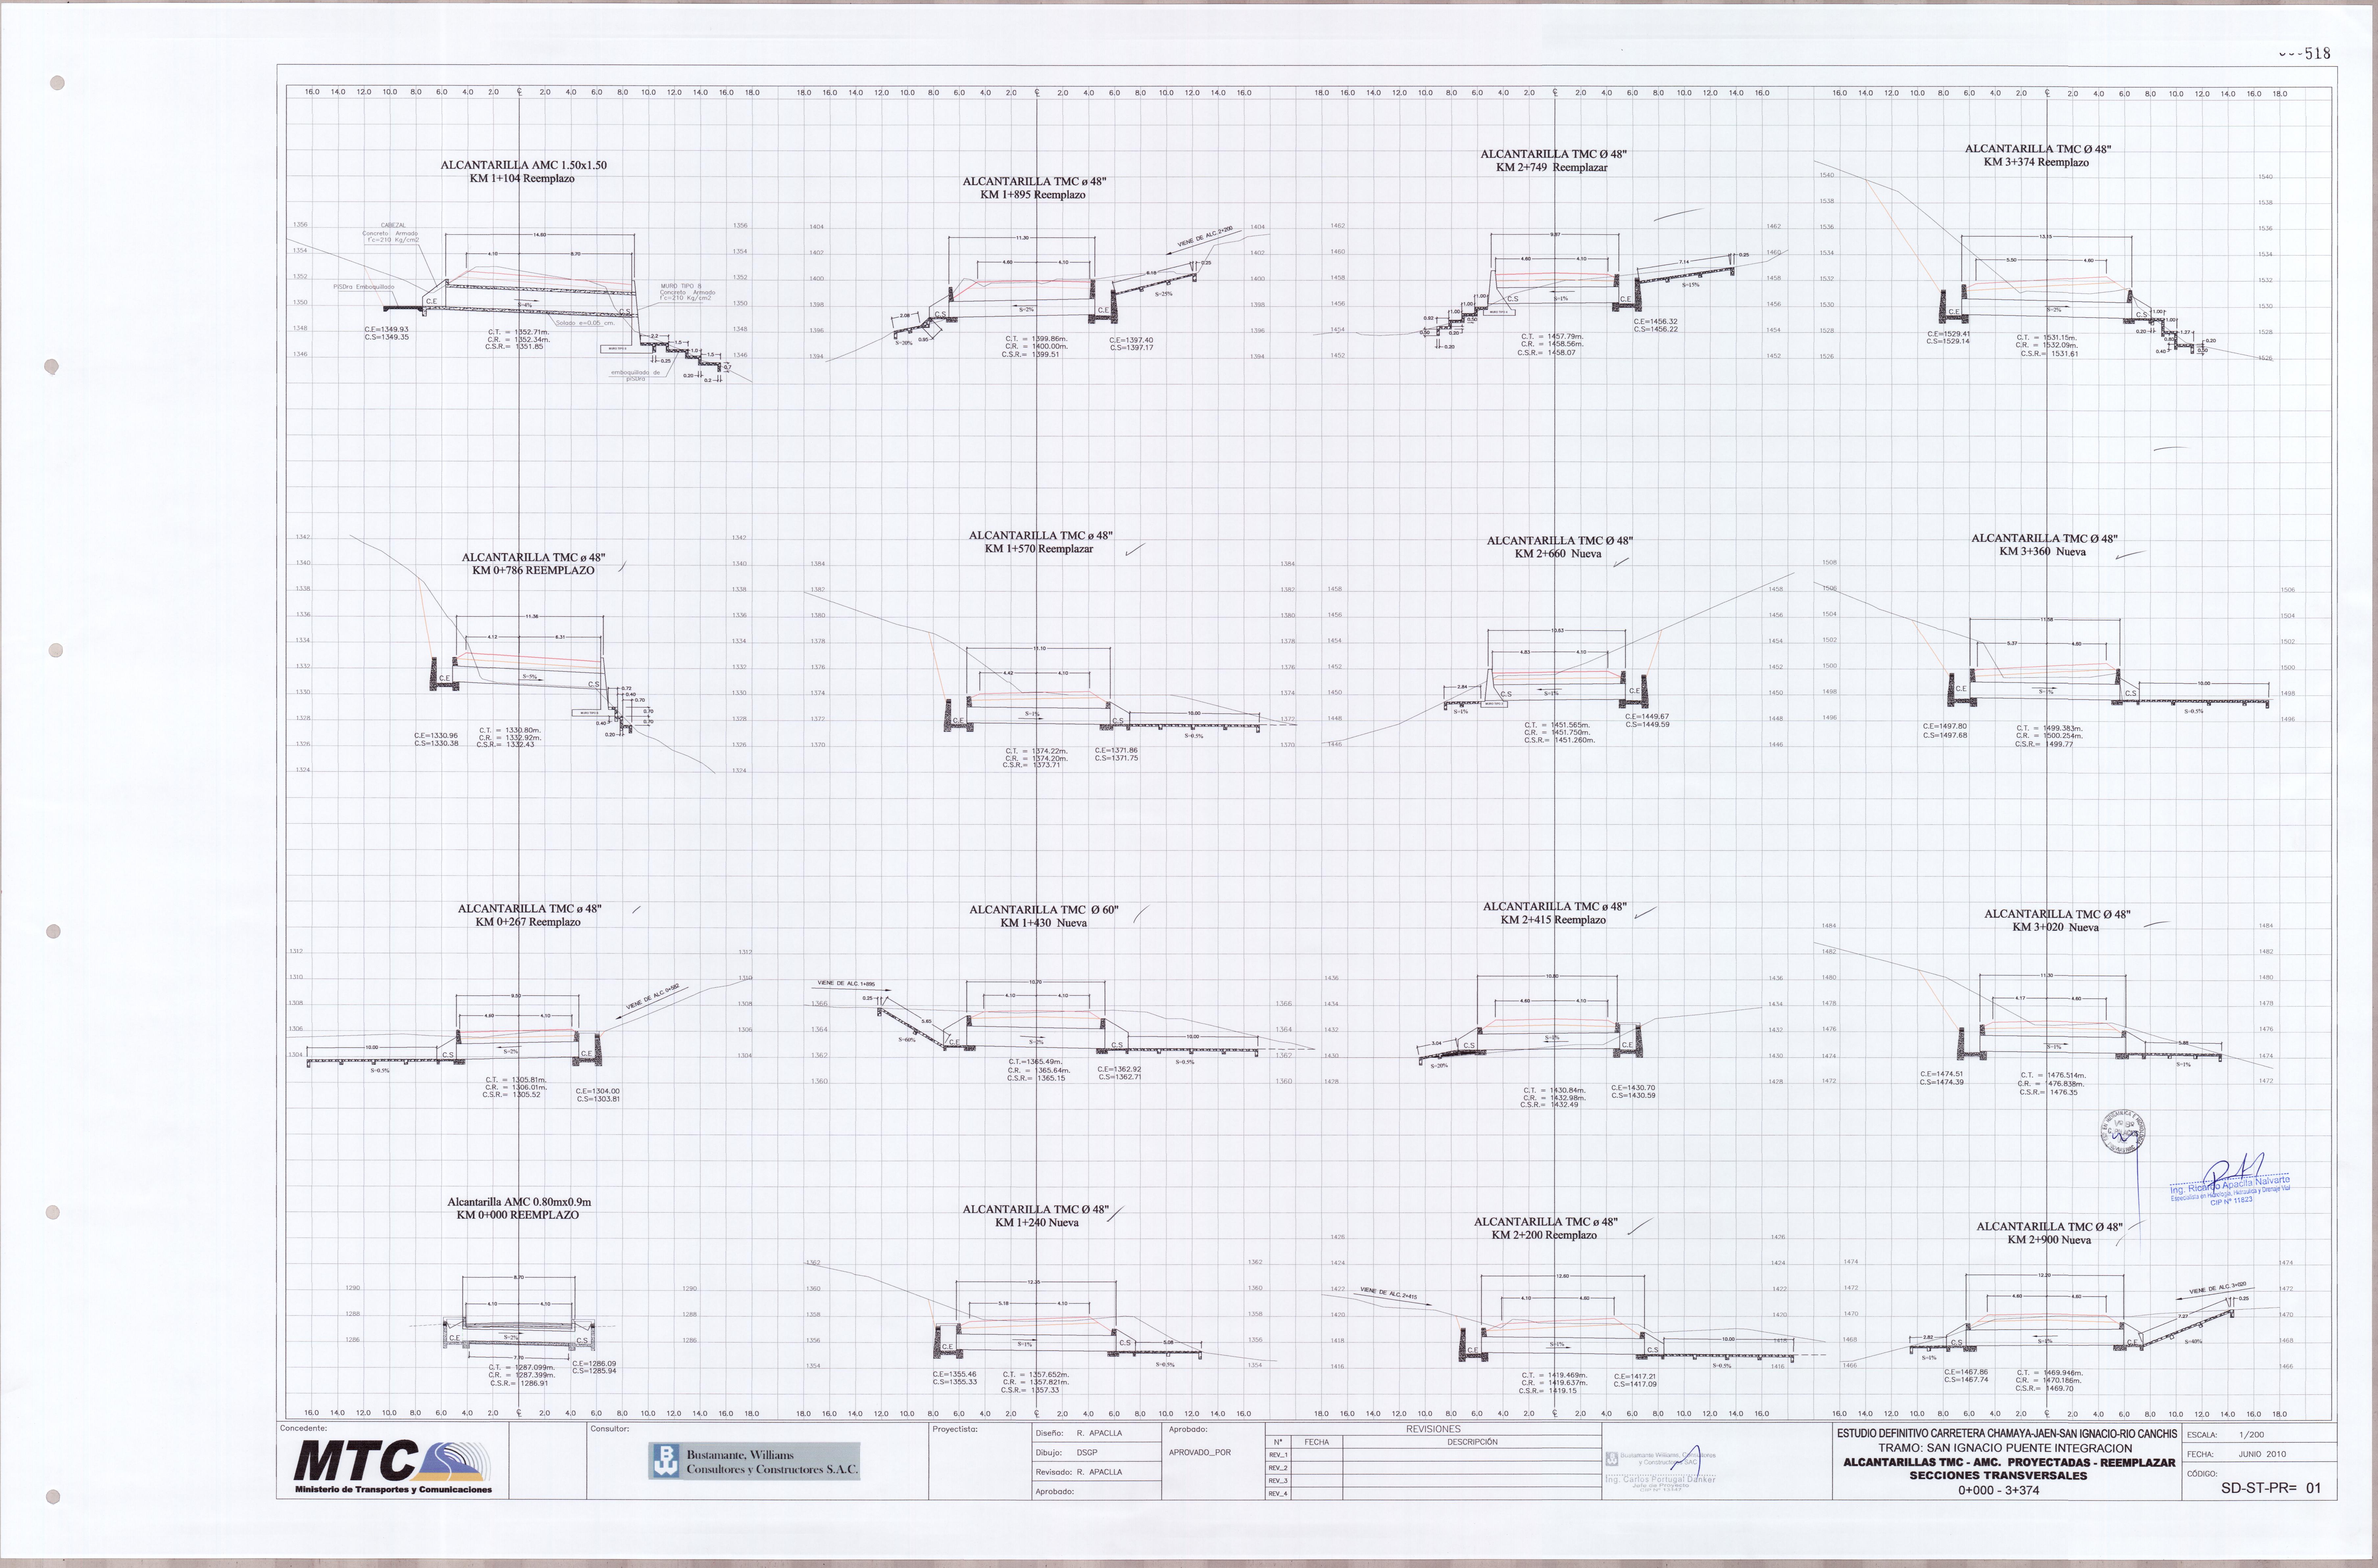Screen dimensions: 2378x1568
Task: Click the 'JUNIO 2010' date value
Action: [x=2262, y=1454]
